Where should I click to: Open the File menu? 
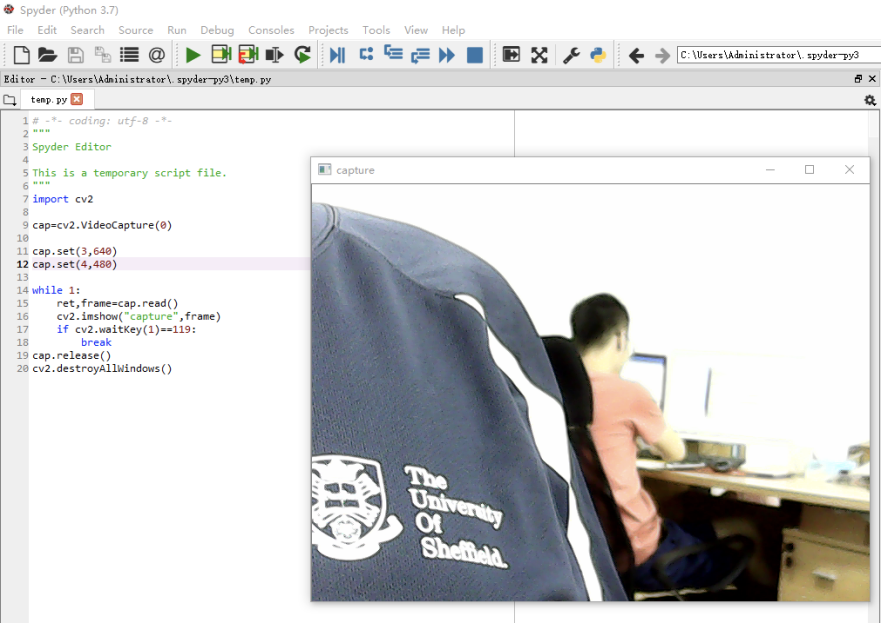(x=15, y=30)
